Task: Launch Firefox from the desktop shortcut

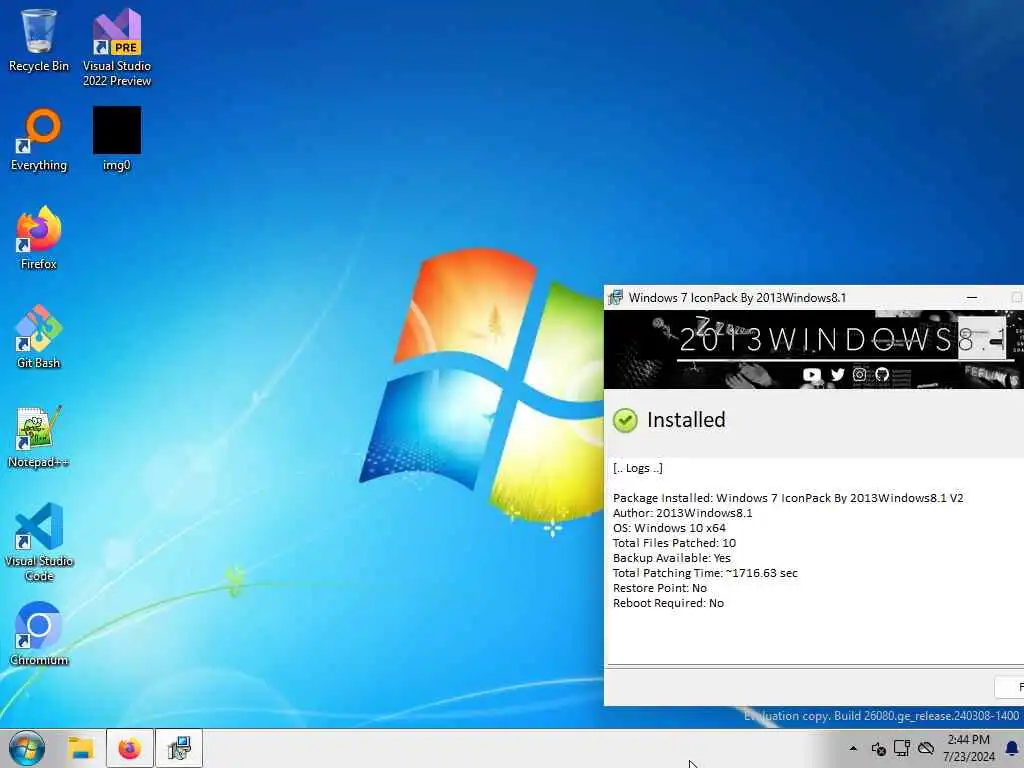Action: tap(39, 238)
